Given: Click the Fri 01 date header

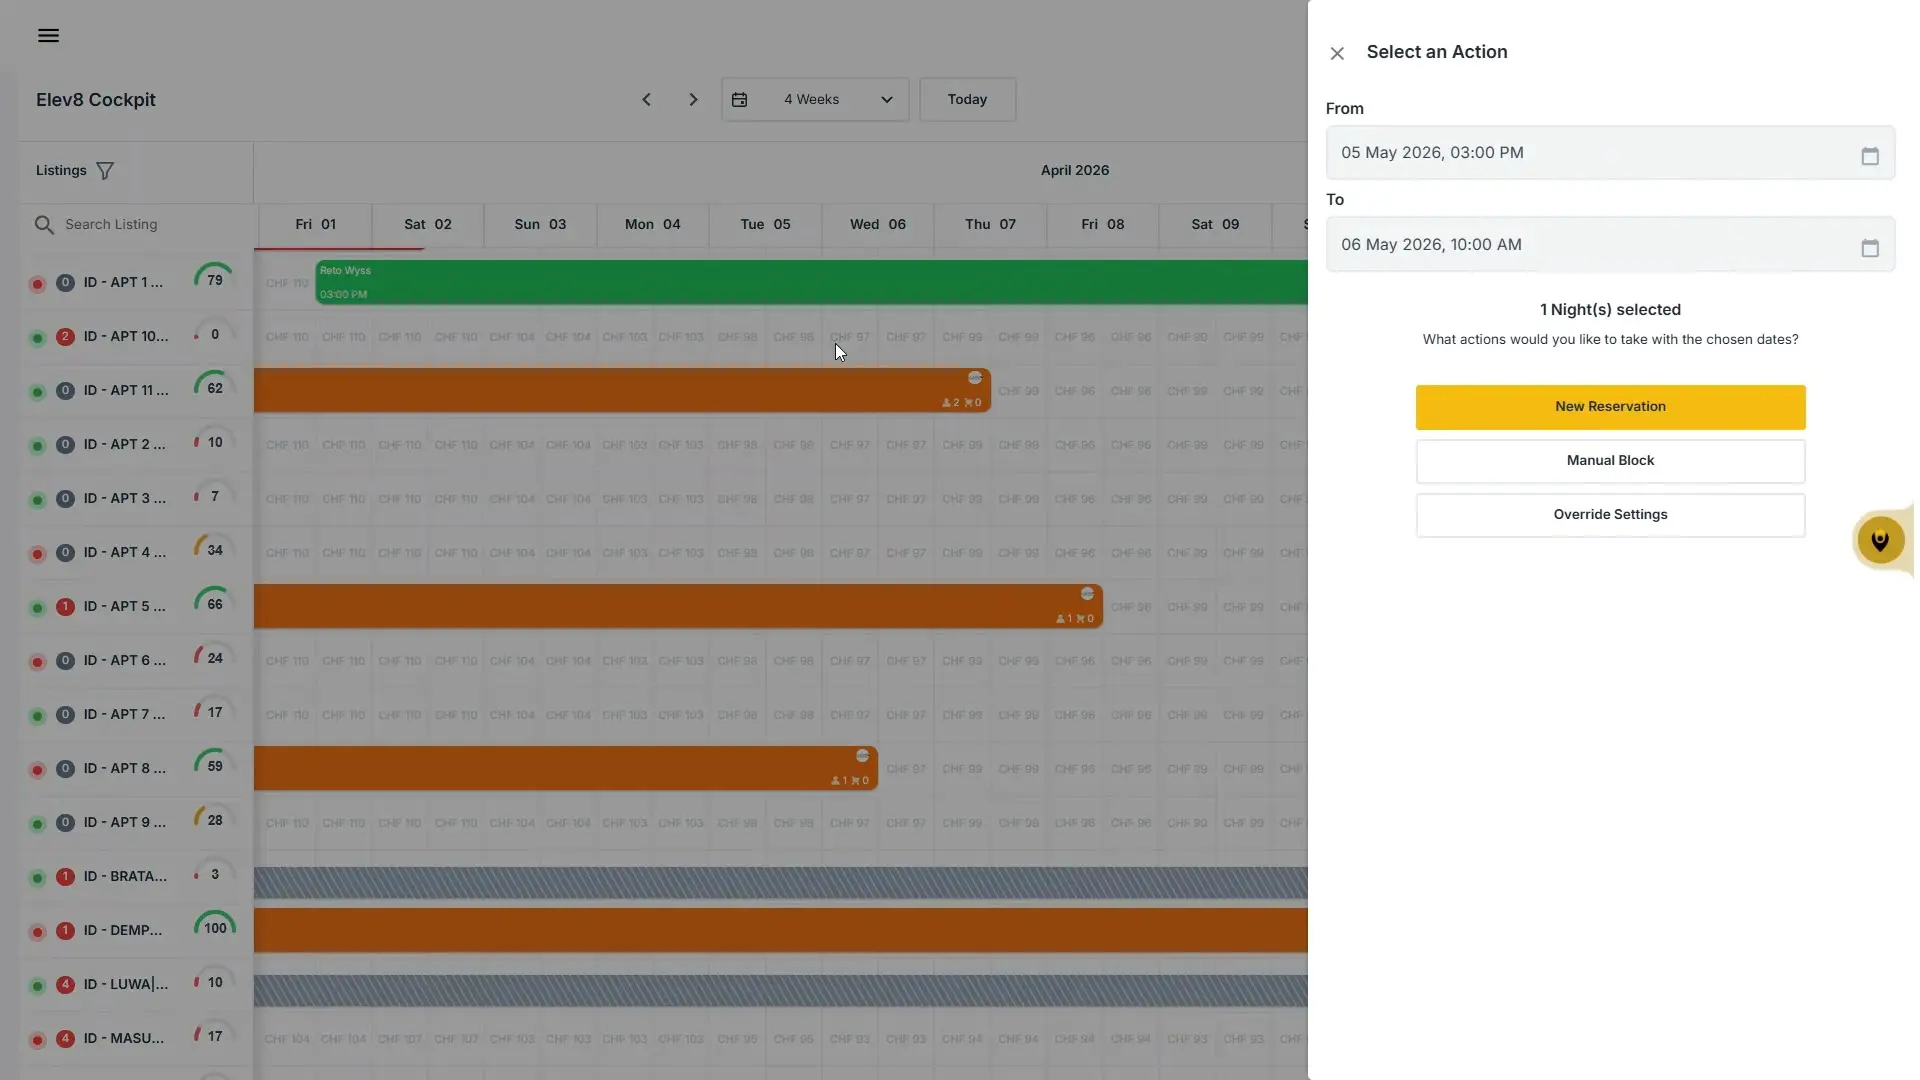Looking at the screenshot, I should 315,225.
